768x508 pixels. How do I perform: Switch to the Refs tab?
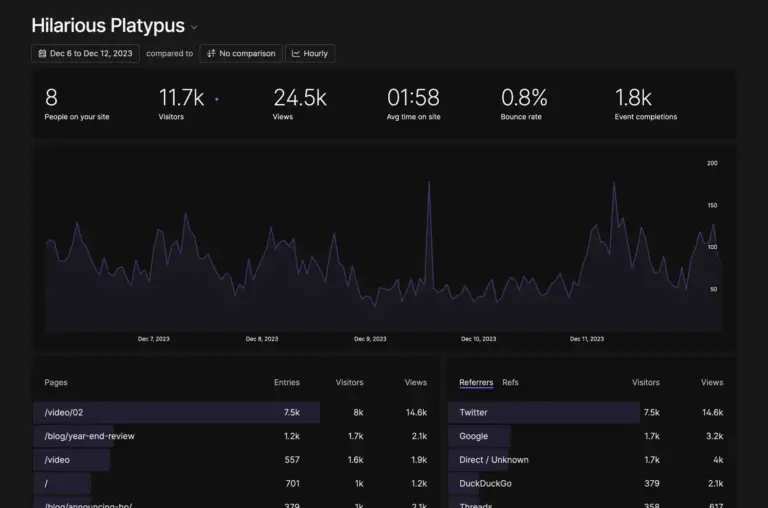click(x=510, y=382)
